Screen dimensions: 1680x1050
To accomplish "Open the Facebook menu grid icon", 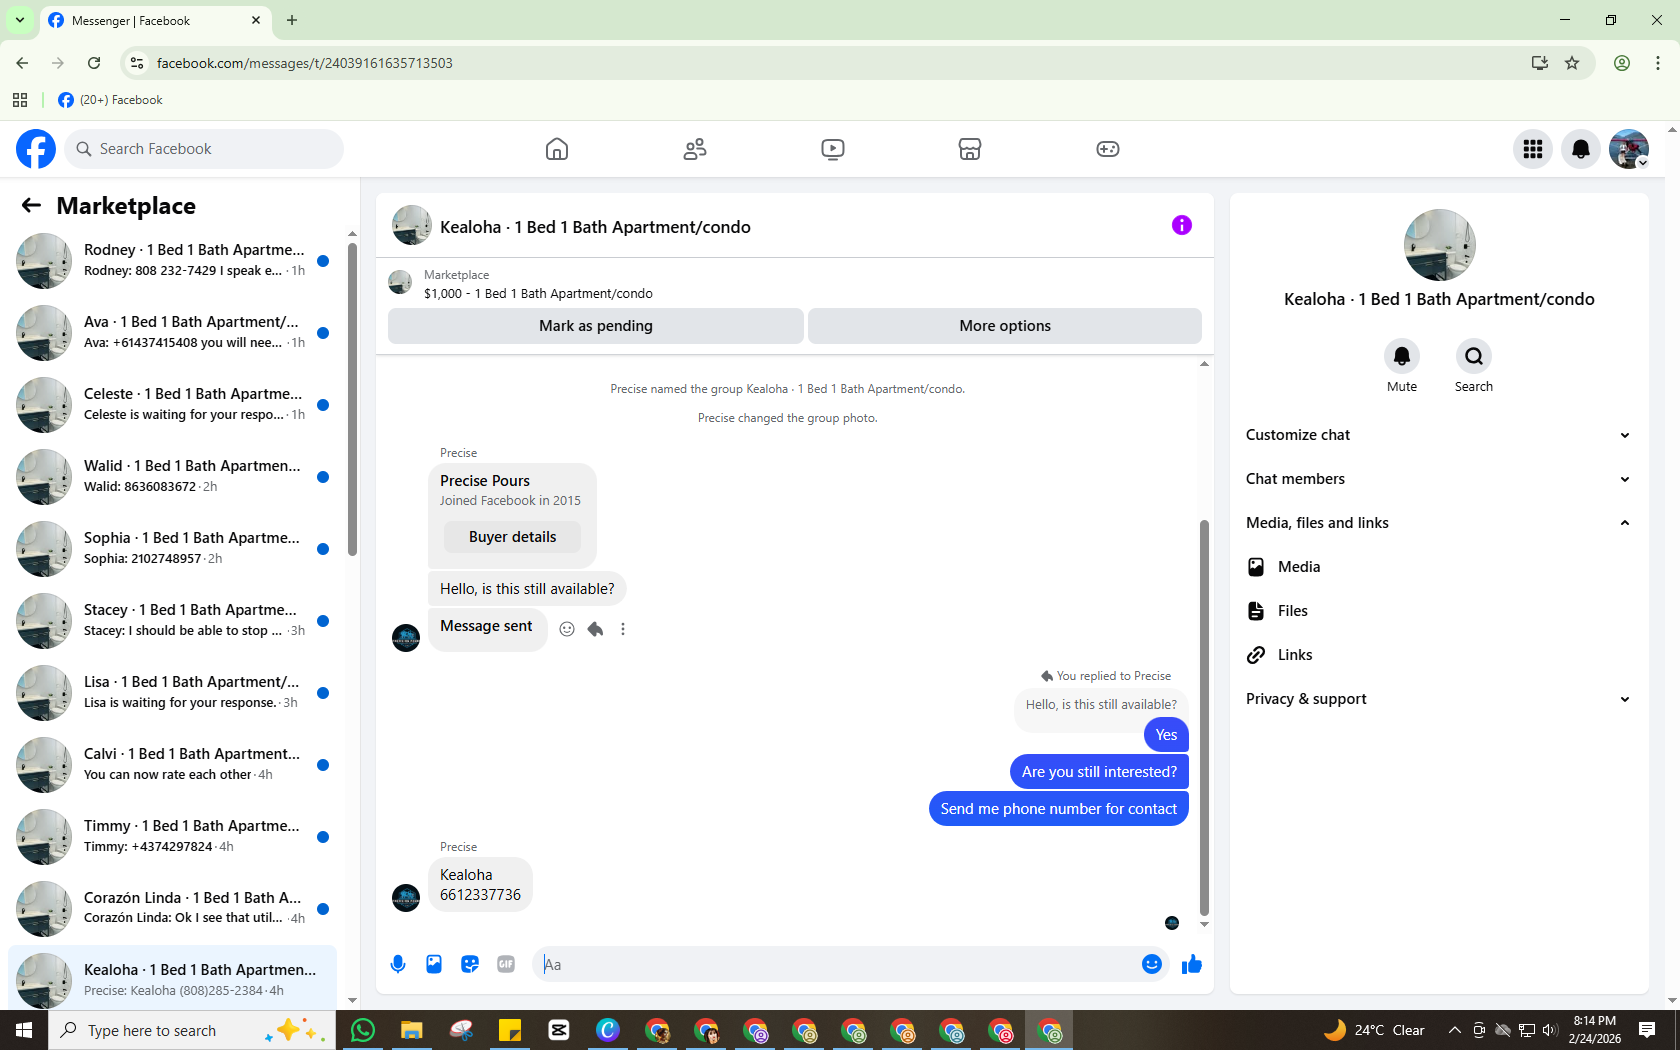I will coord(1533,149).
